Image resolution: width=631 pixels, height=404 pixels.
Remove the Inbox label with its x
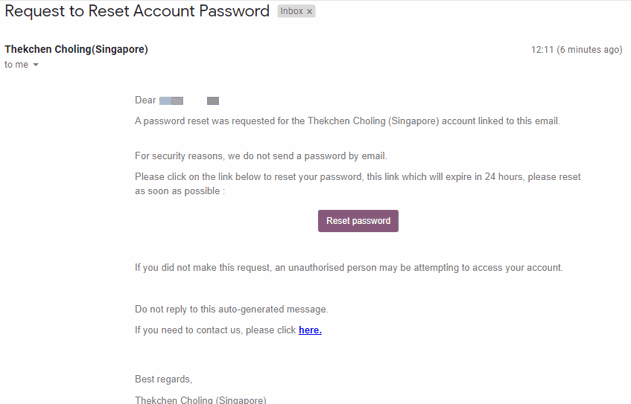(309, 12)
